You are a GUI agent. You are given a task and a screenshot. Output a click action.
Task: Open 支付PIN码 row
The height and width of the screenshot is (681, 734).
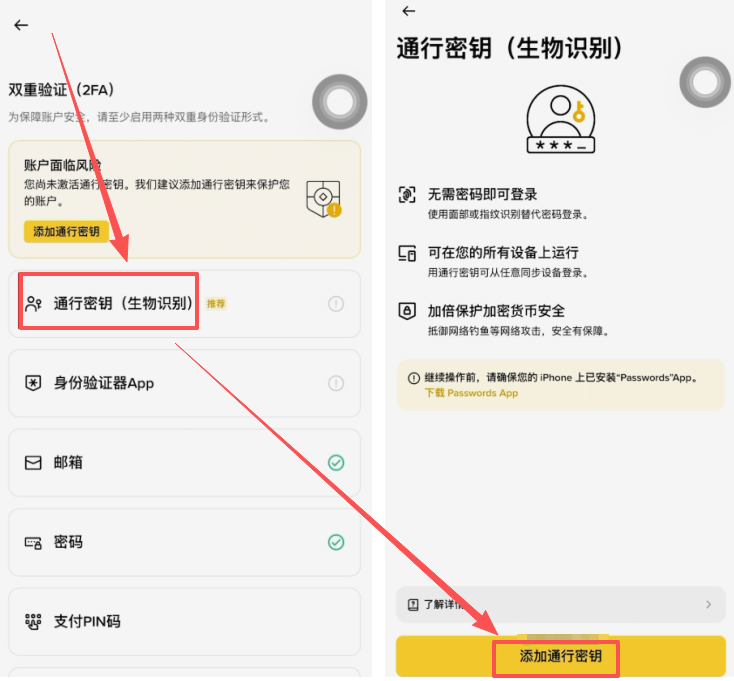pos(184,622)
